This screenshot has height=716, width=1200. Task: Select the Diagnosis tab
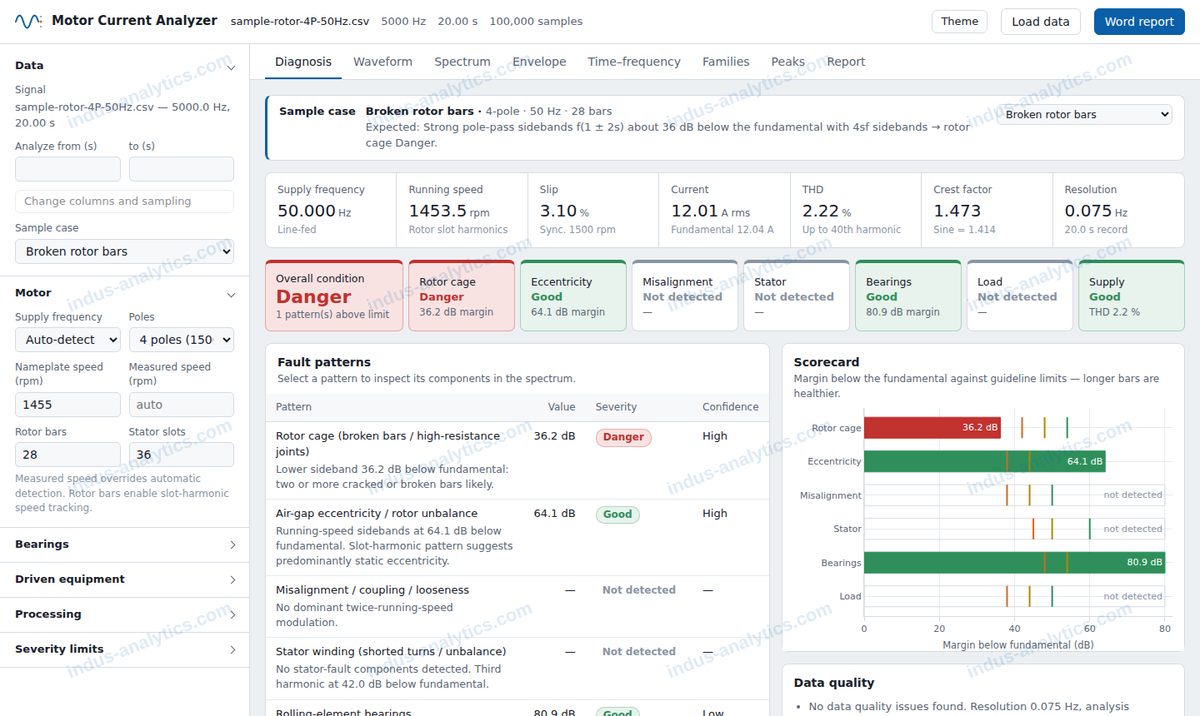(x=303, y=62)
